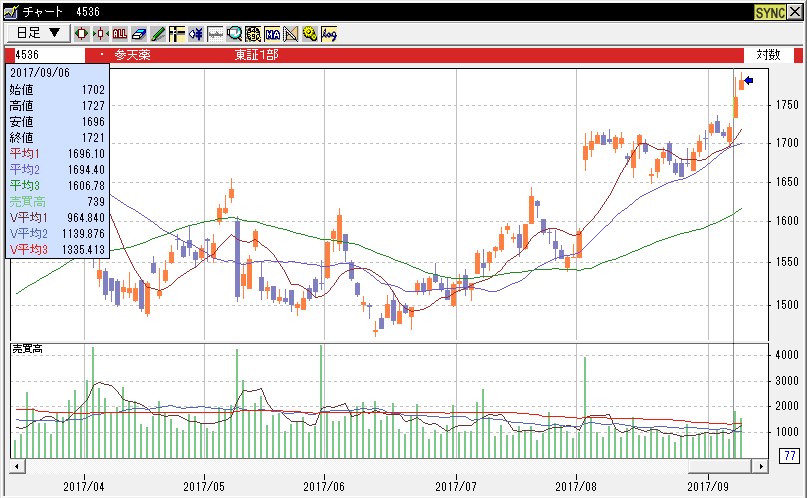Click the red ALL display icon
This screenshot has width=807, height=498.
(120, 33)
